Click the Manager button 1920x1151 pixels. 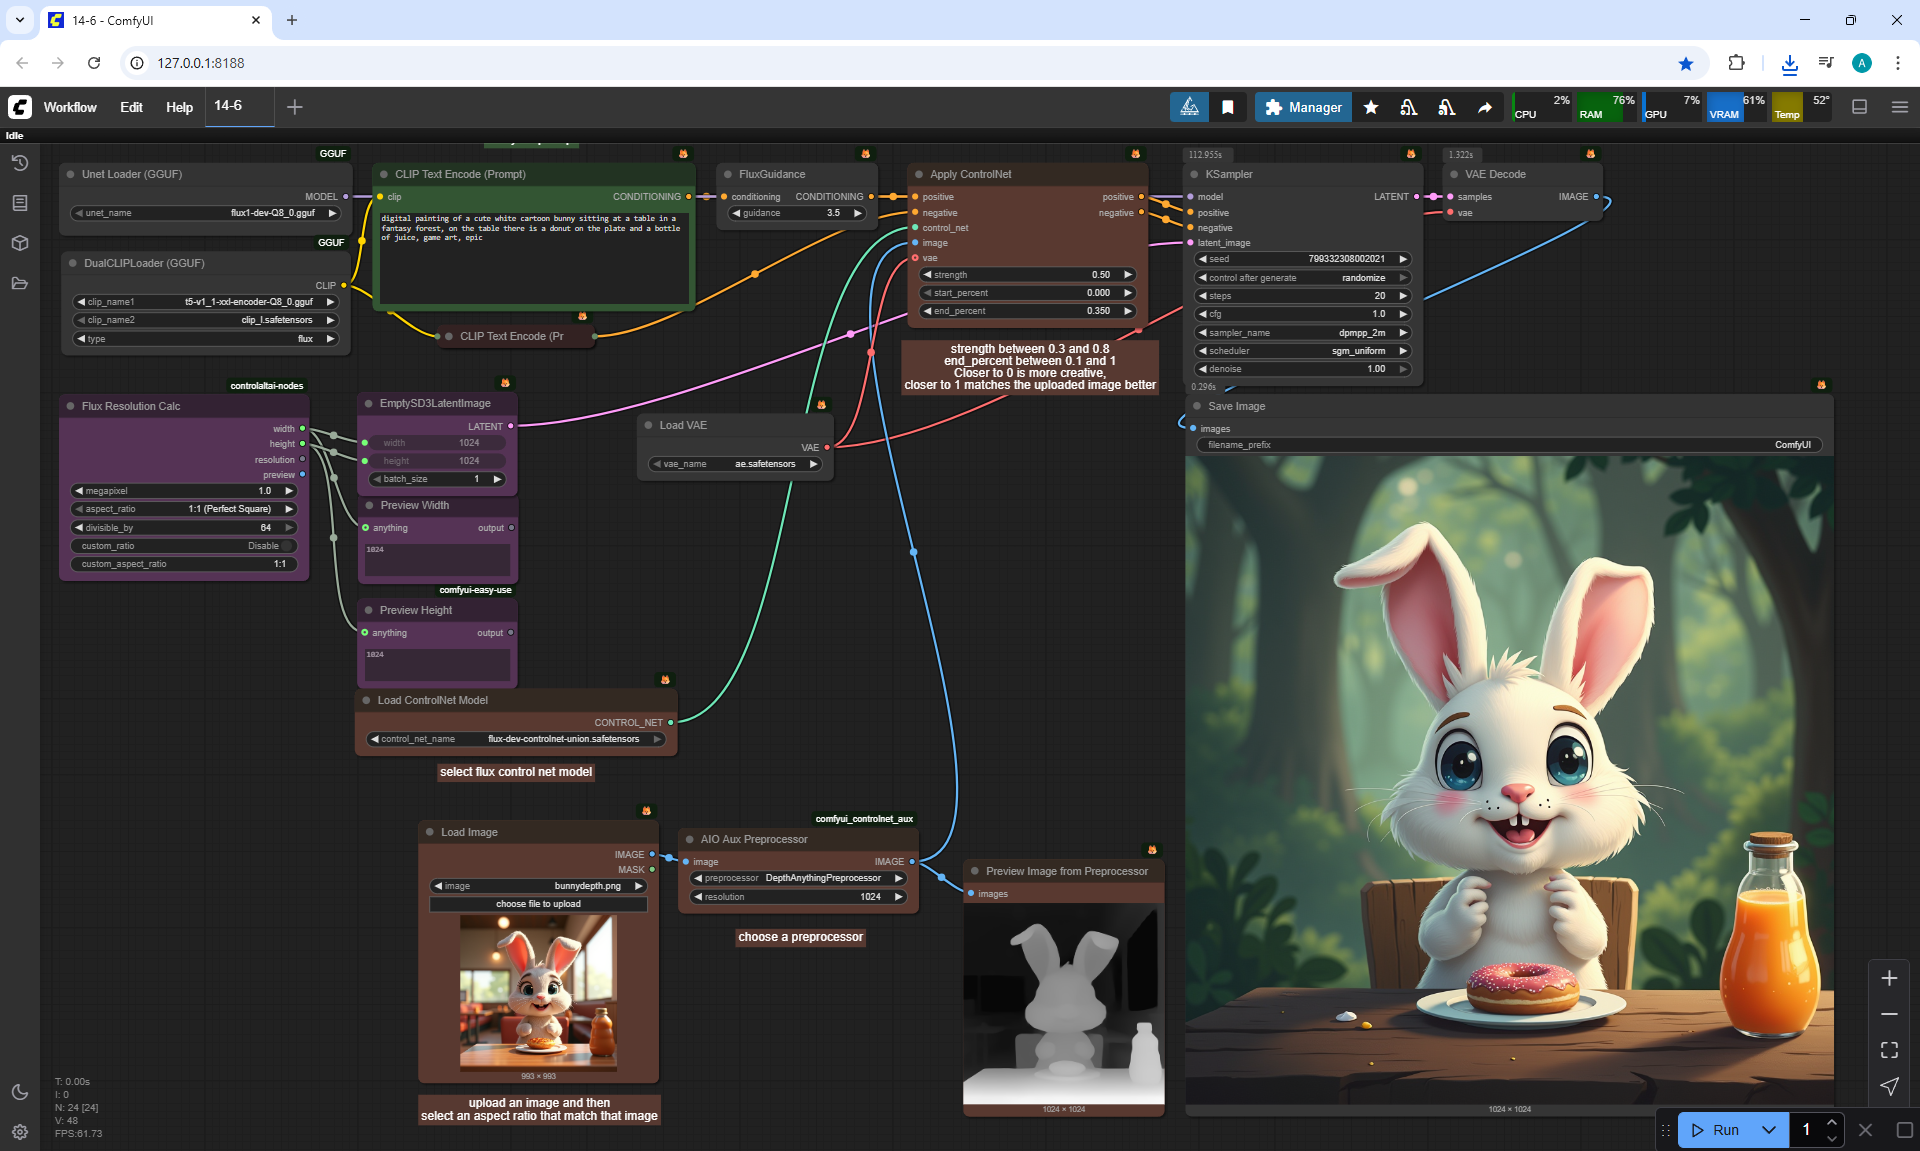tap(1303, 107)
